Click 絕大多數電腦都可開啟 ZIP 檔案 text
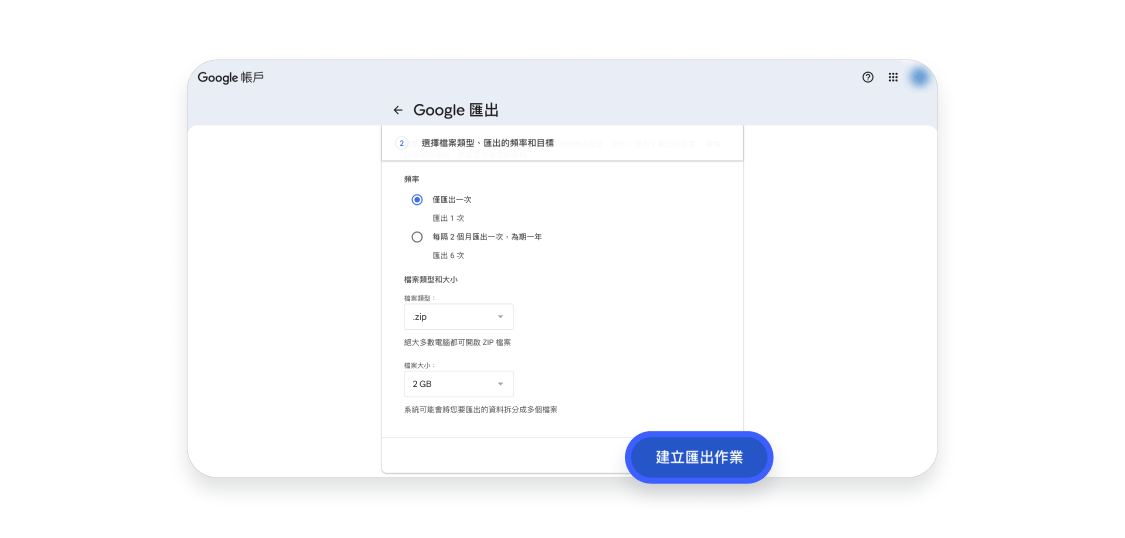This screenshot has width=1125, height=538. 458,343
